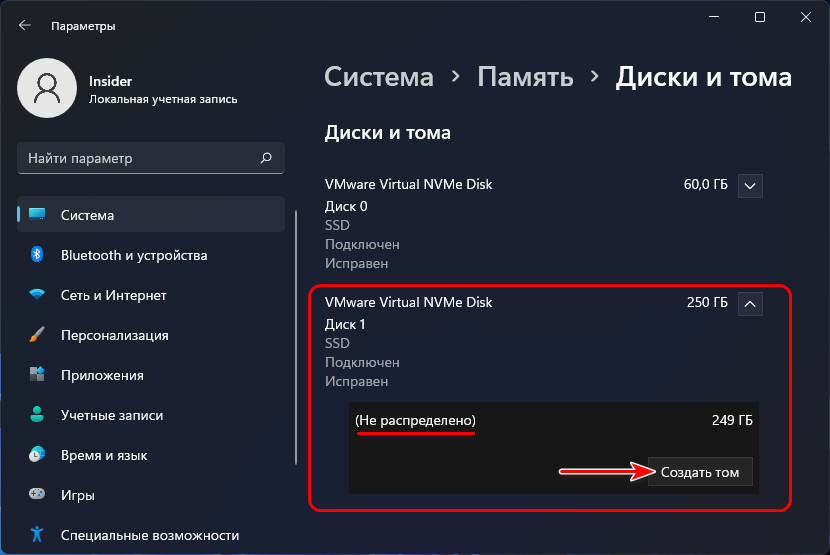The image size is (830, 555).
Task: Select the Bluetooth icon in sidebar
Action: coord(37,255)
